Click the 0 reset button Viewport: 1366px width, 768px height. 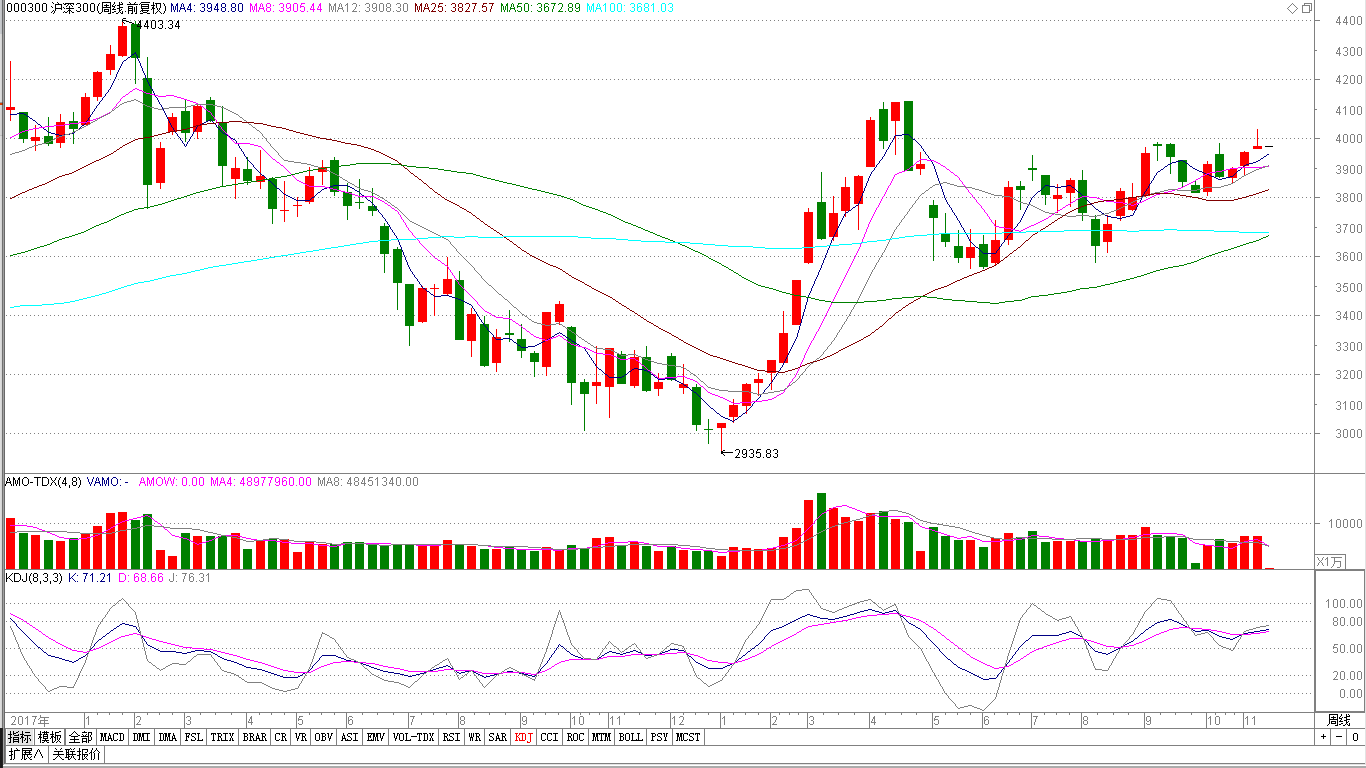(1355, 737)
